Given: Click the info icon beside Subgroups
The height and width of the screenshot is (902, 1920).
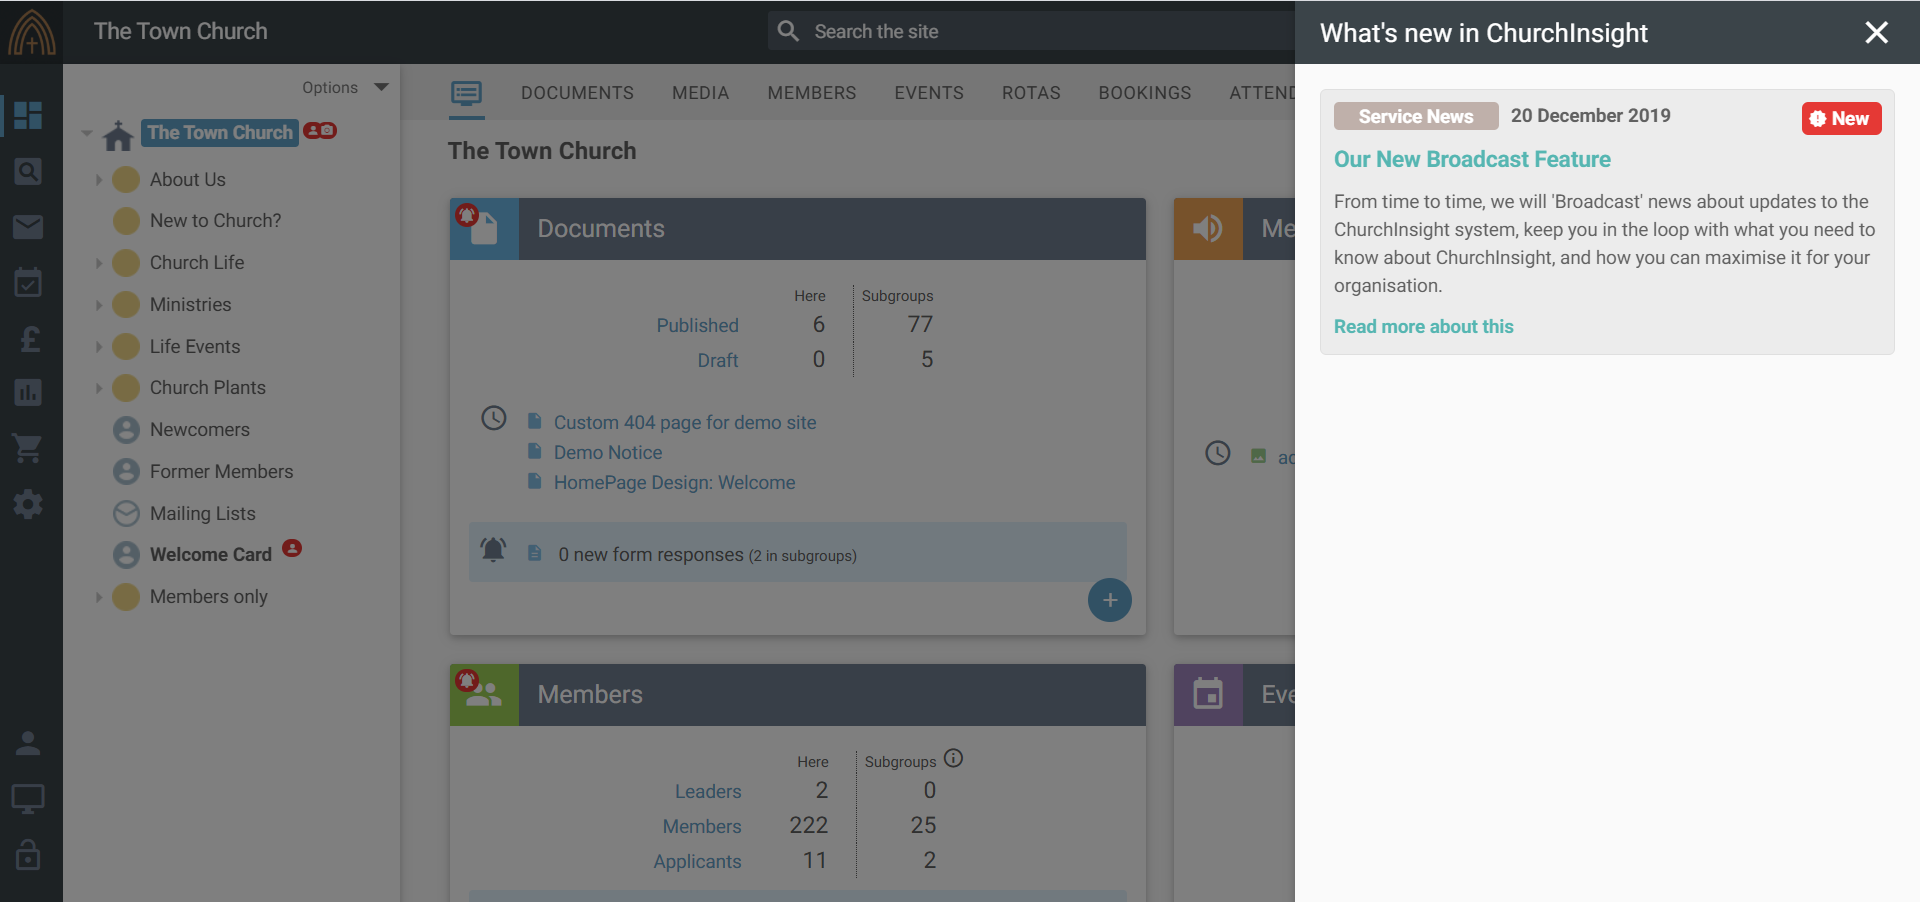Looking at the screenshot, I should click(953, 759).
